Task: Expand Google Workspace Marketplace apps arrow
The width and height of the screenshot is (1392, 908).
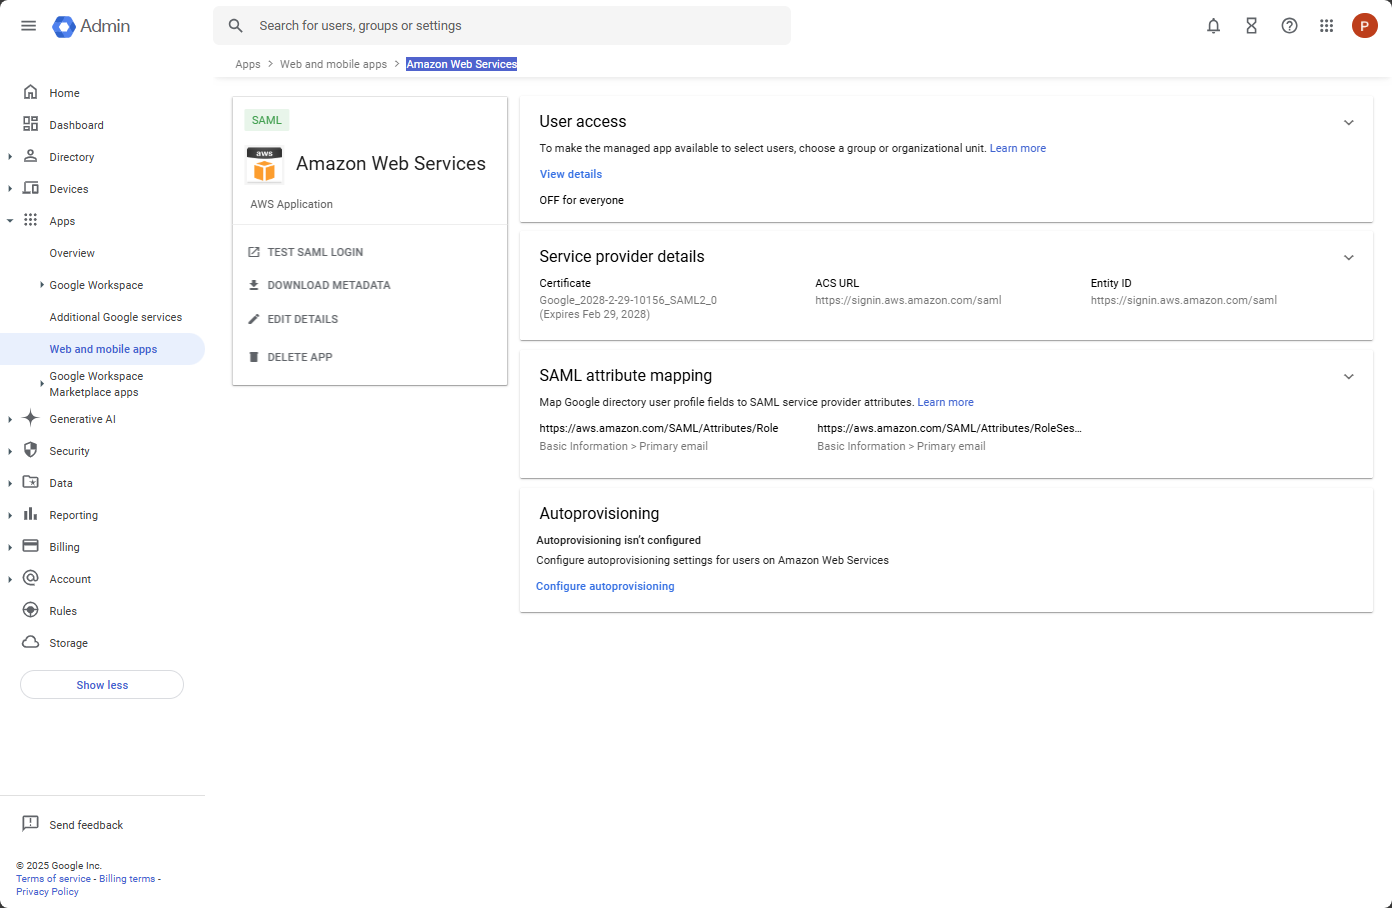Action: (42, 384)
